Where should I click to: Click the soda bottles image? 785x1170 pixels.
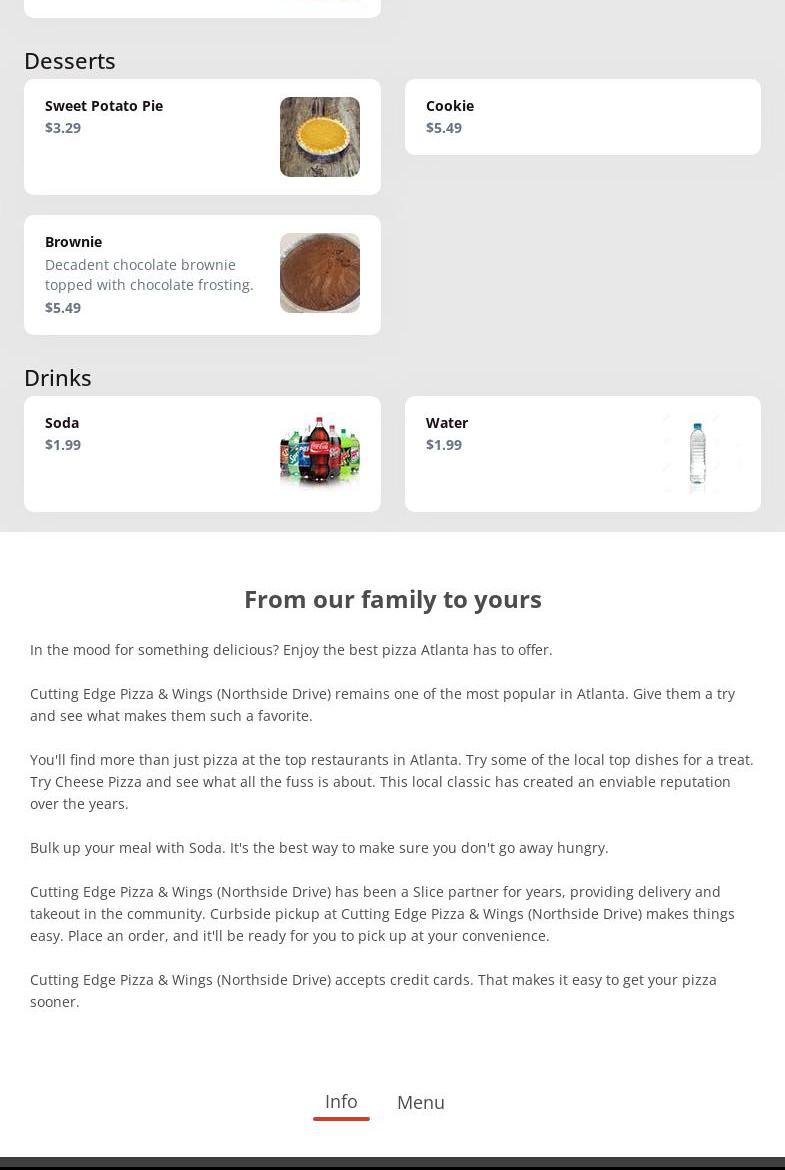(319, 454)
